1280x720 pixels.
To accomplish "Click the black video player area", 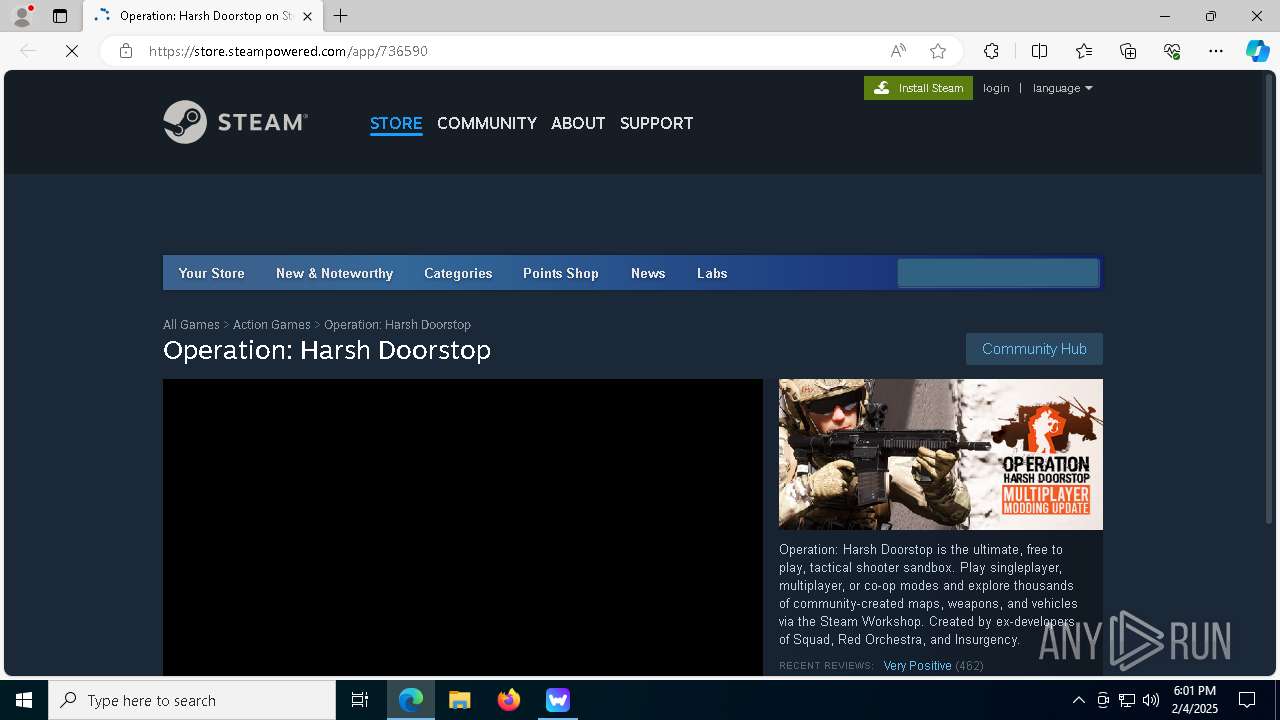I will click(x=463, y=527).
